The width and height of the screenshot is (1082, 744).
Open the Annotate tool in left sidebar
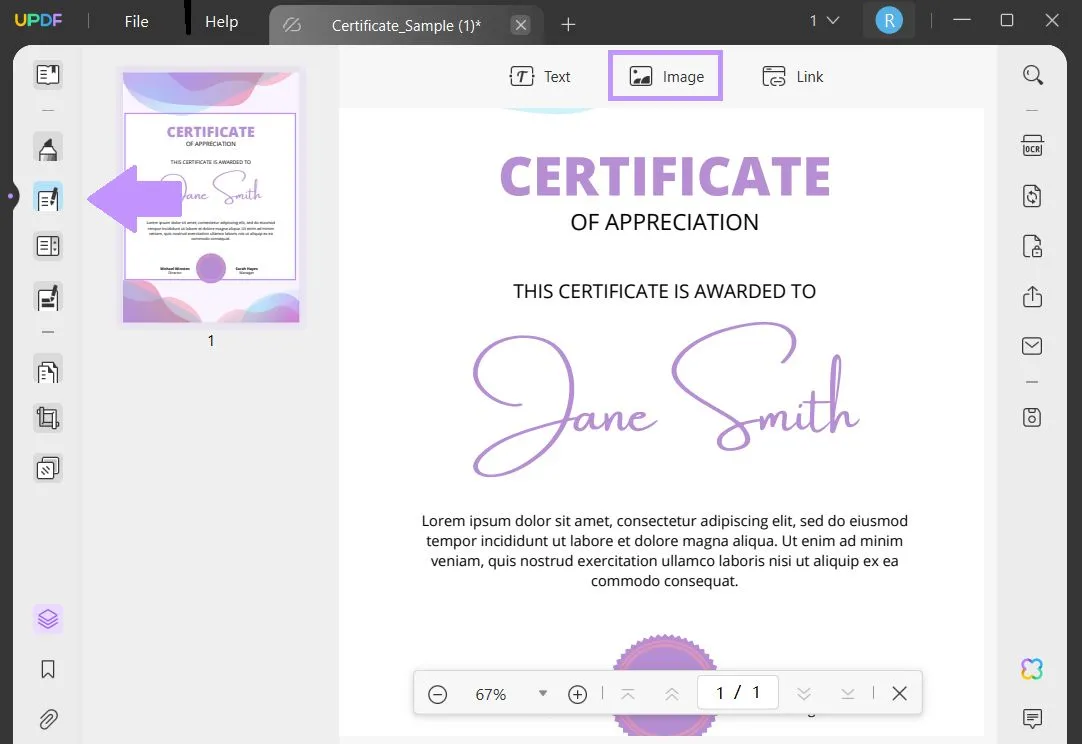point(47,147)
